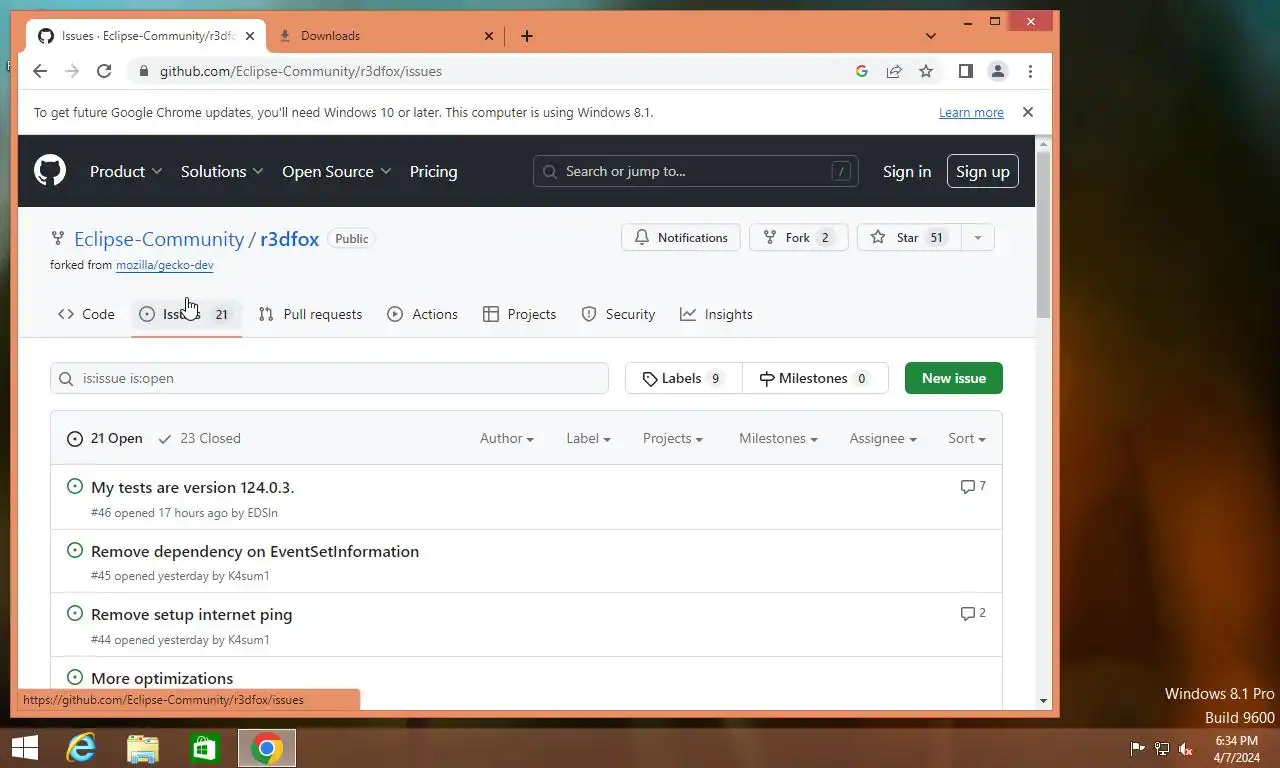Click the is:issue is:open filter field
Screen dimensions: 1280x768
pos(329,378)
